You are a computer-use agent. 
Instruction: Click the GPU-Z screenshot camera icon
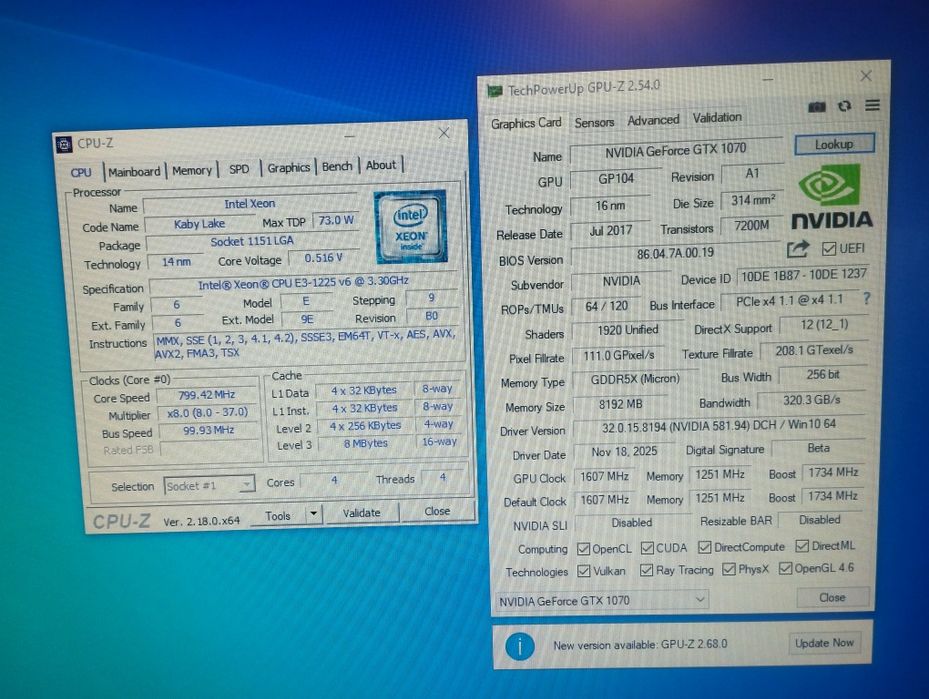(816, 107)
